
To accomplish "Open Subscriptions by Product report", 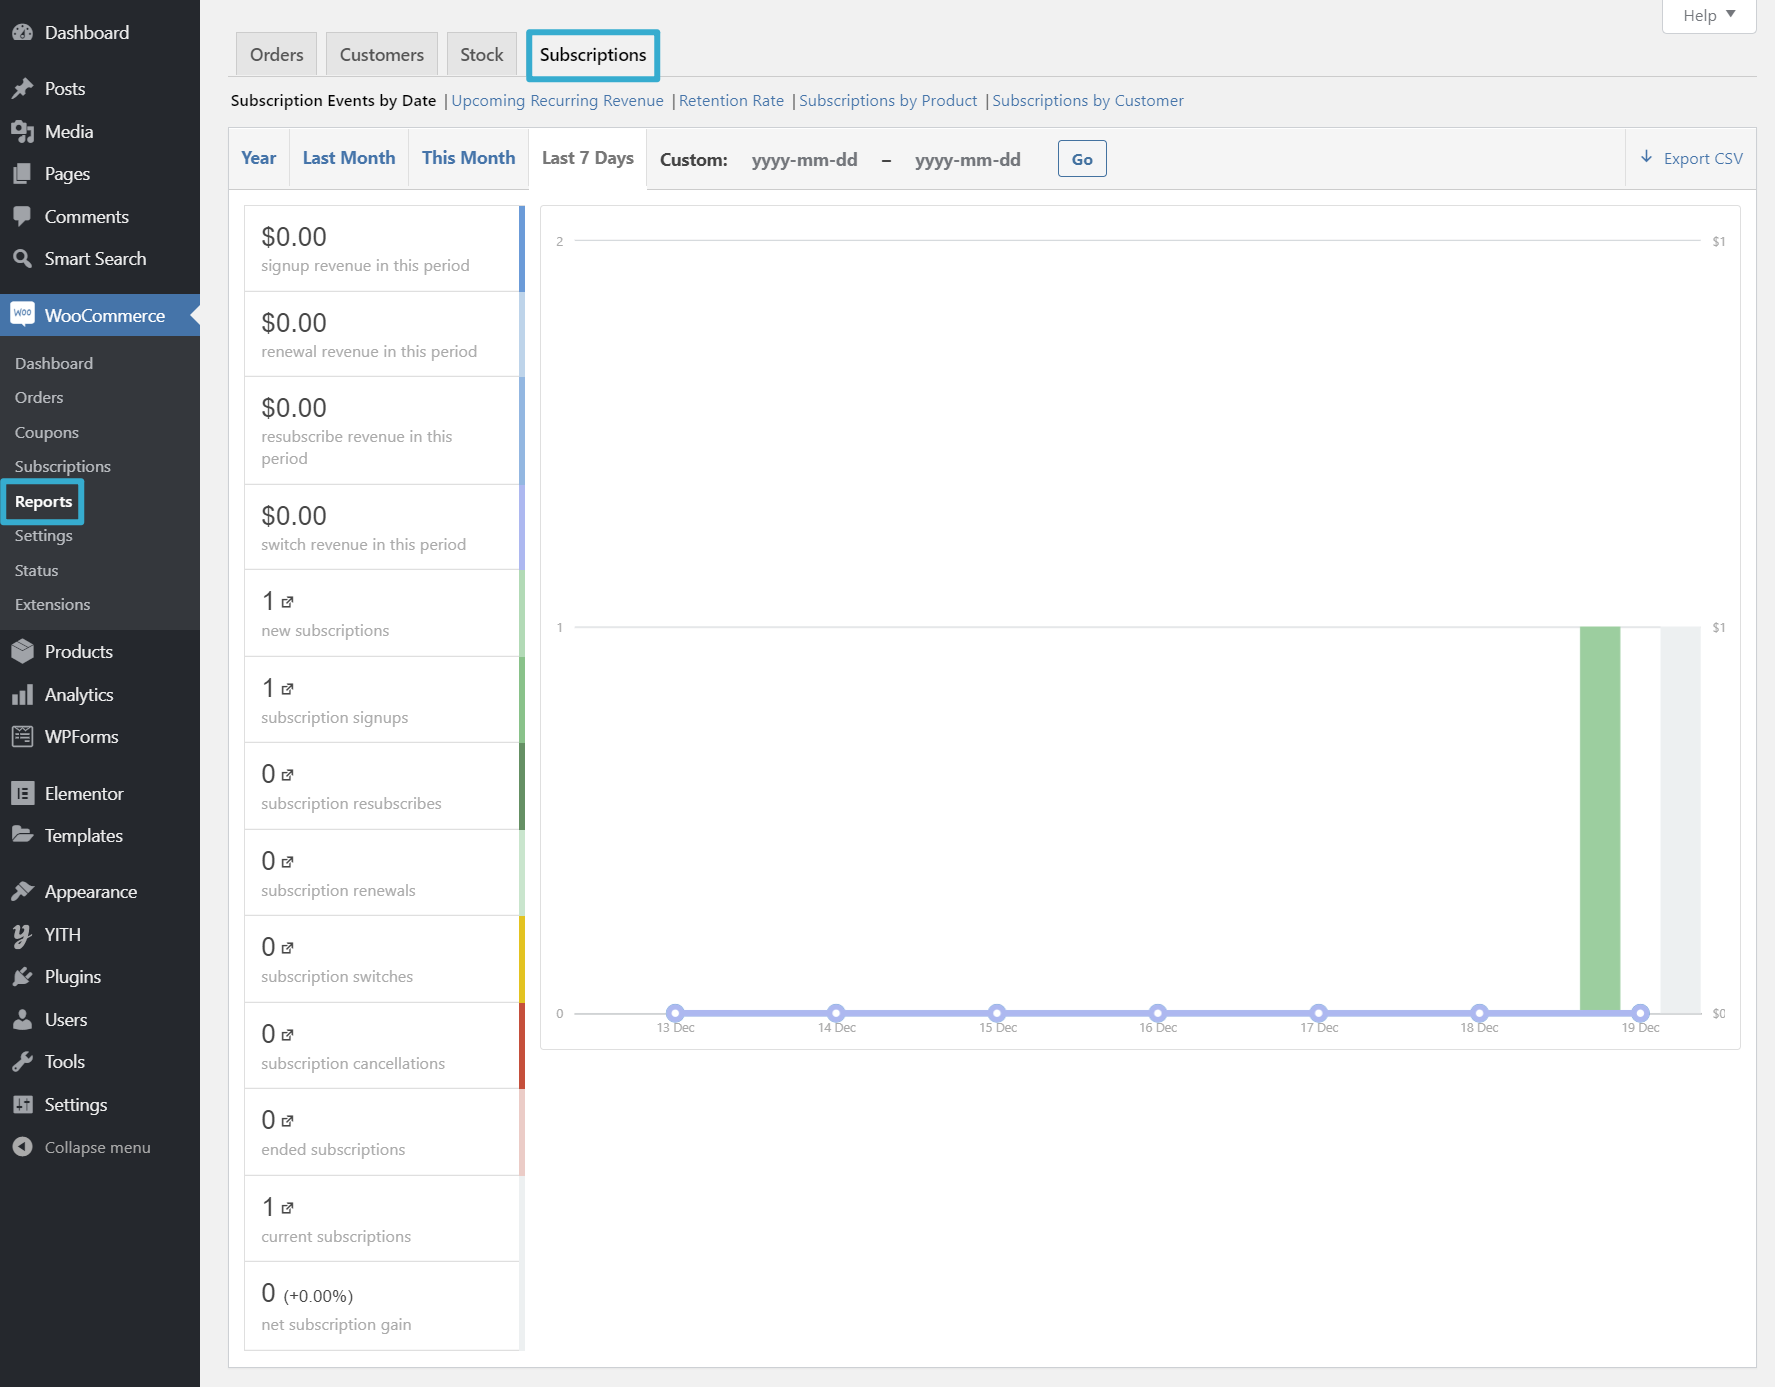I will (888, 100).
